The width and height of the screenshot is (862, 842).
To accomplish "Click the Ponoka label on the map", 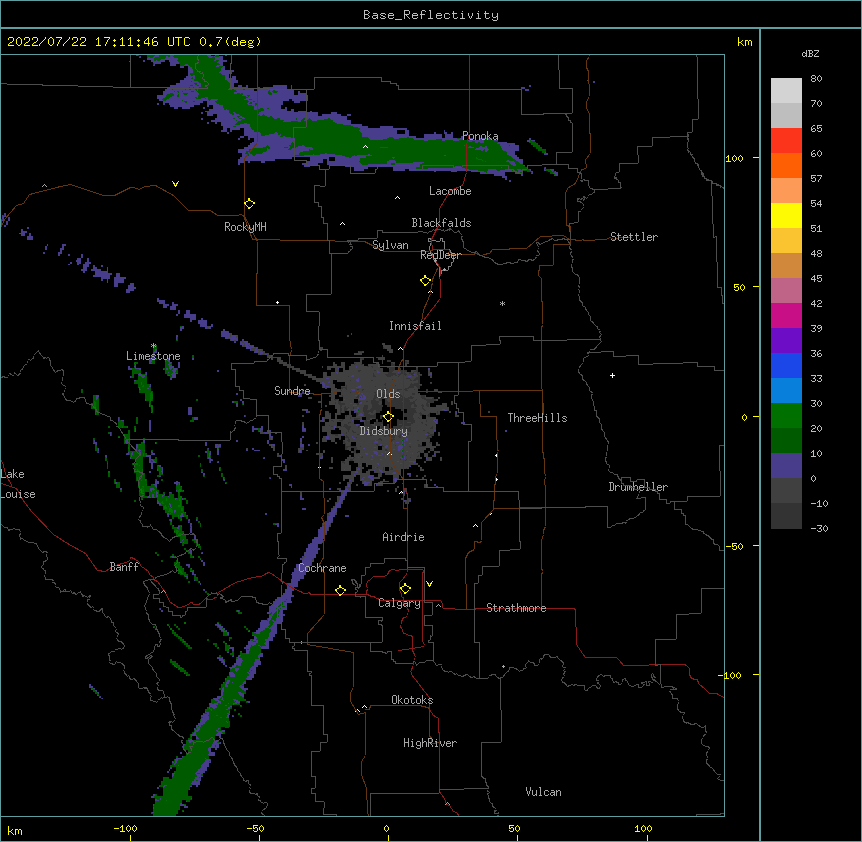I will pos(480,136).
